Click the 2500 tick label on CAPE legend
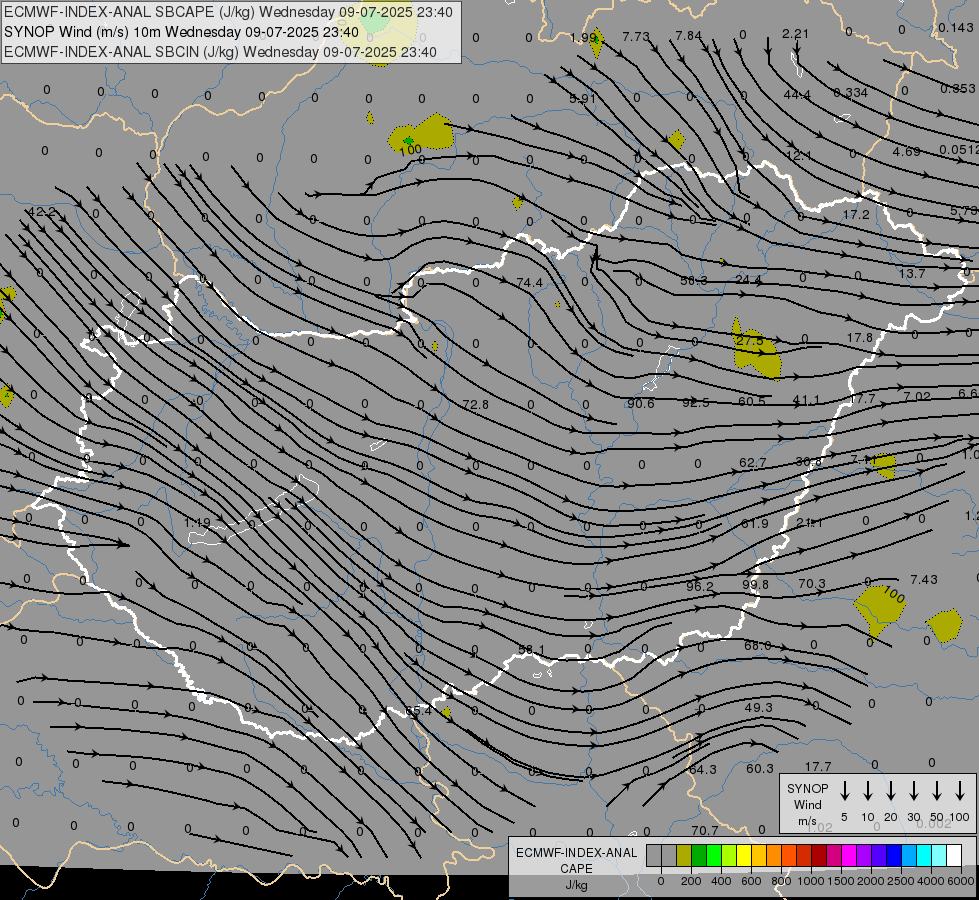979x900 pixels. (901, 881)
